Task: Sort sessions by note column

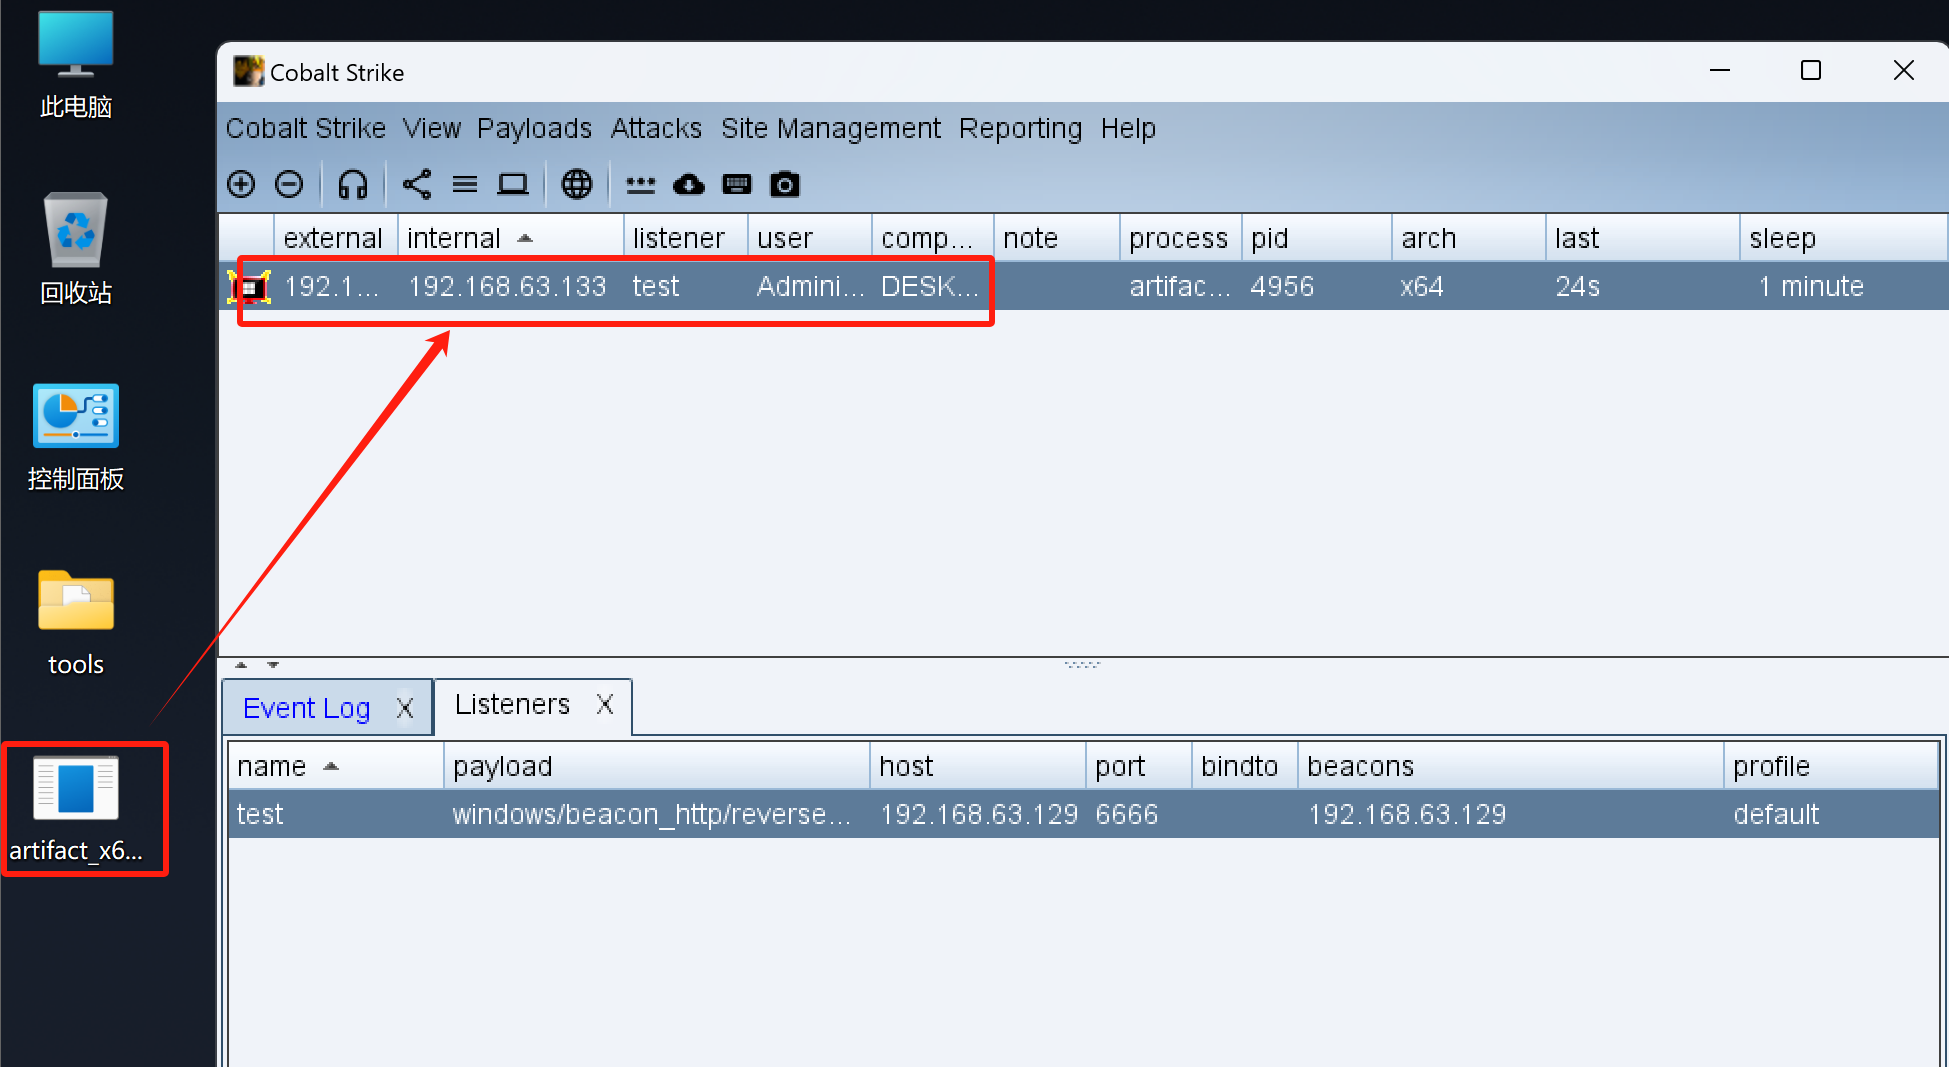Action: pyautogui.click(x=1056, y=238)
